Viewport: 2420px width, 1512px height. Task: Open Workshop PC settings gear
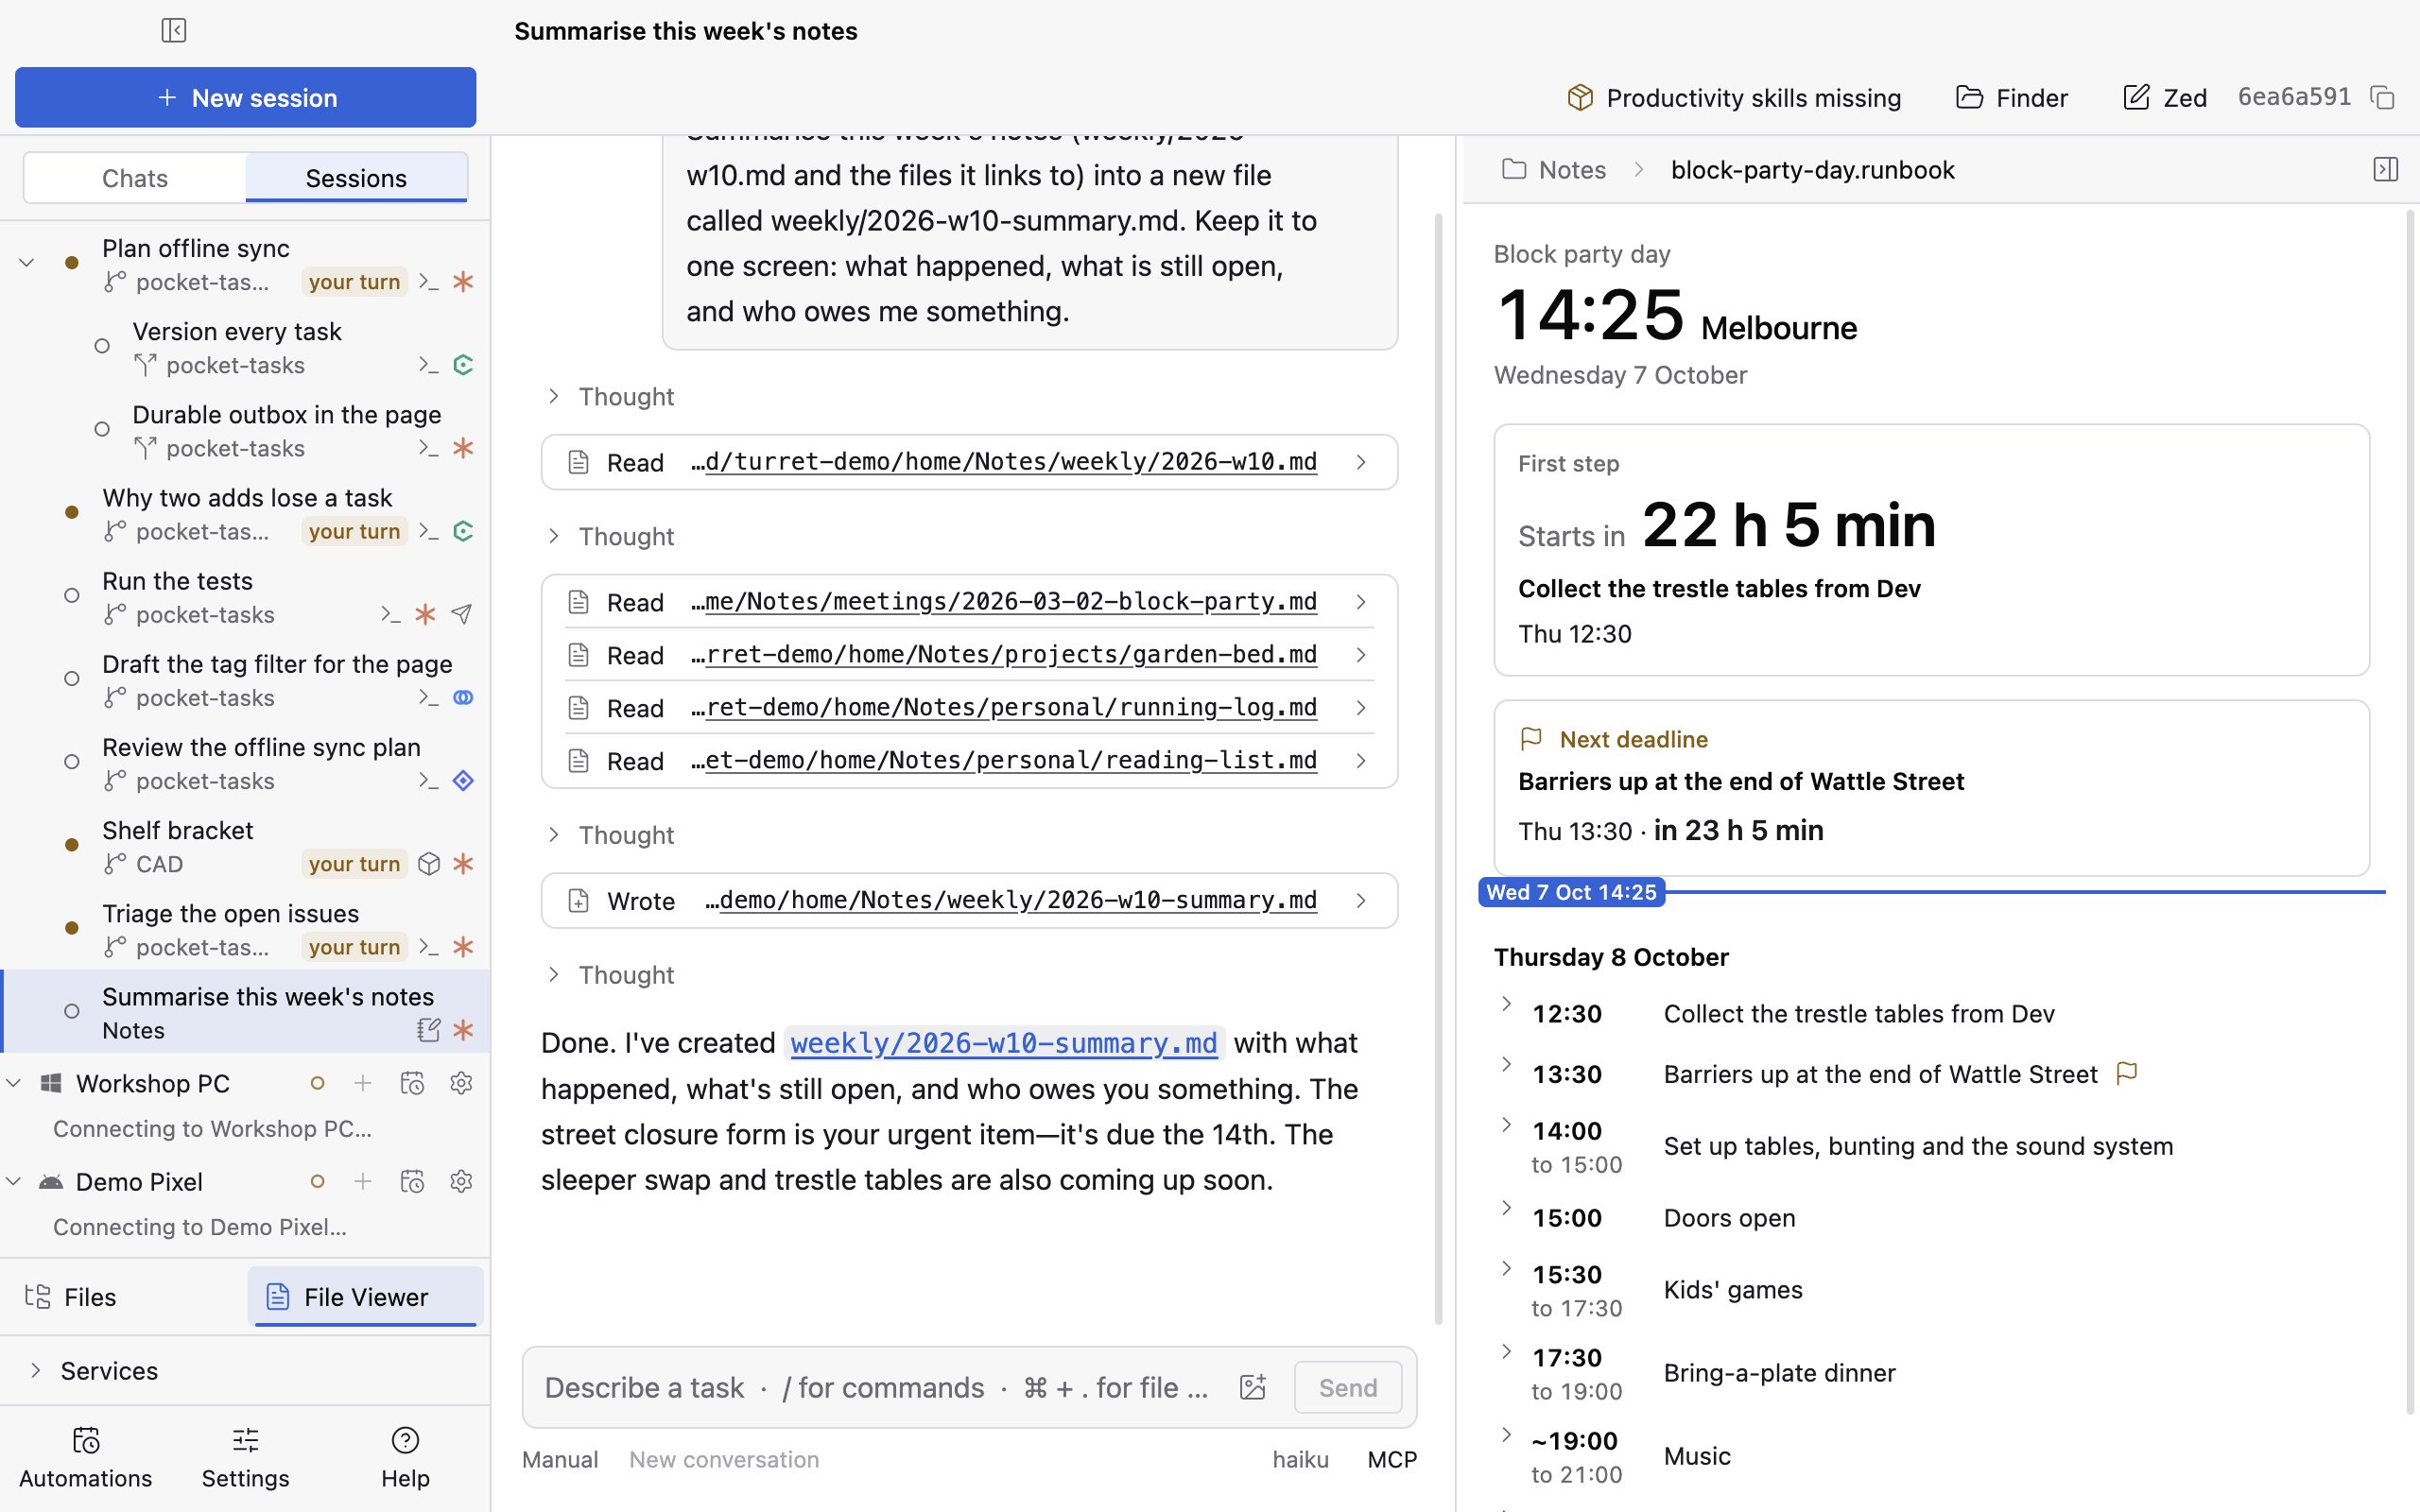pos(461,1083)
